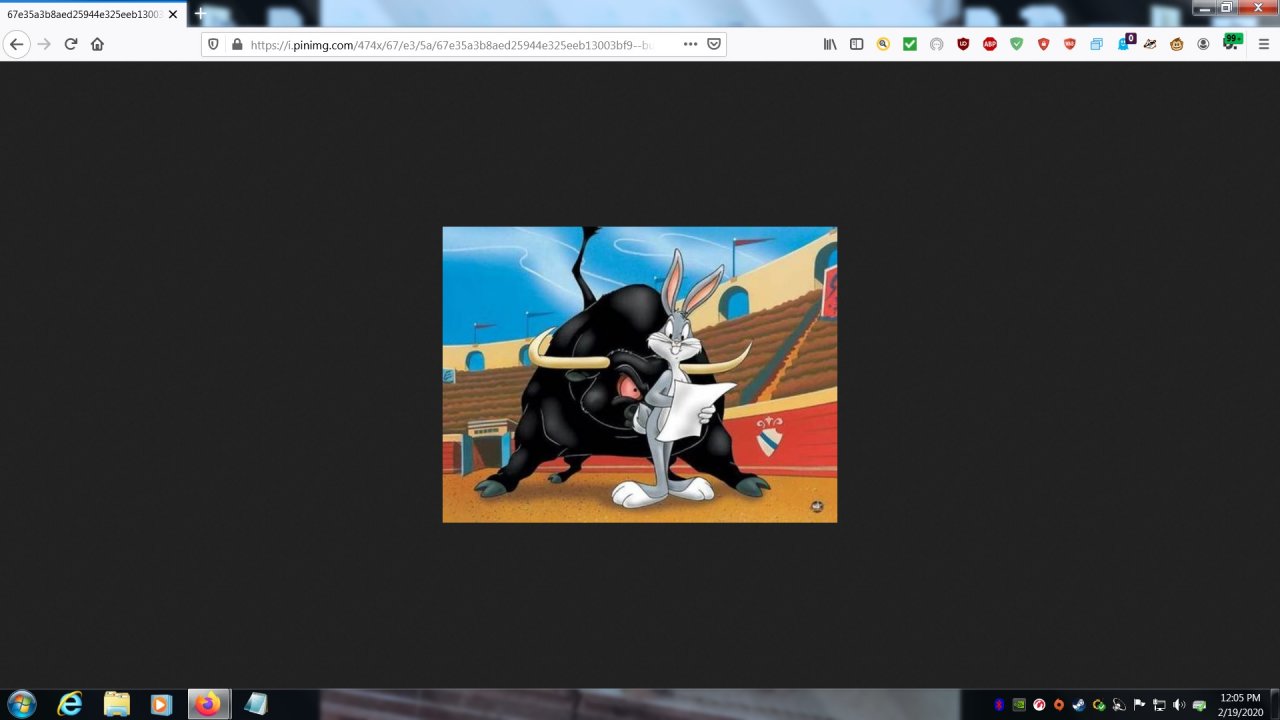Save page to Pocket

pyautogui.click(x=714, y=44)
